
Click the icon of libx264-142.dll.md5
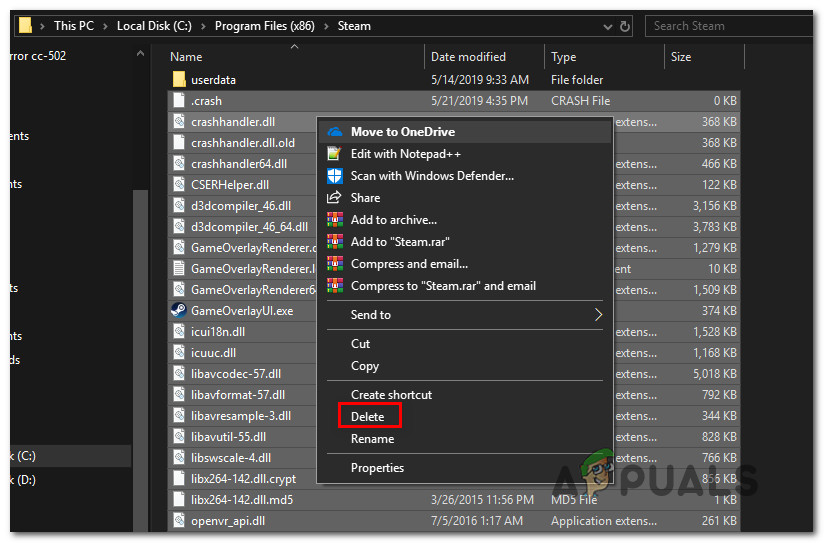pyautogui.click(x=179, y=499)
